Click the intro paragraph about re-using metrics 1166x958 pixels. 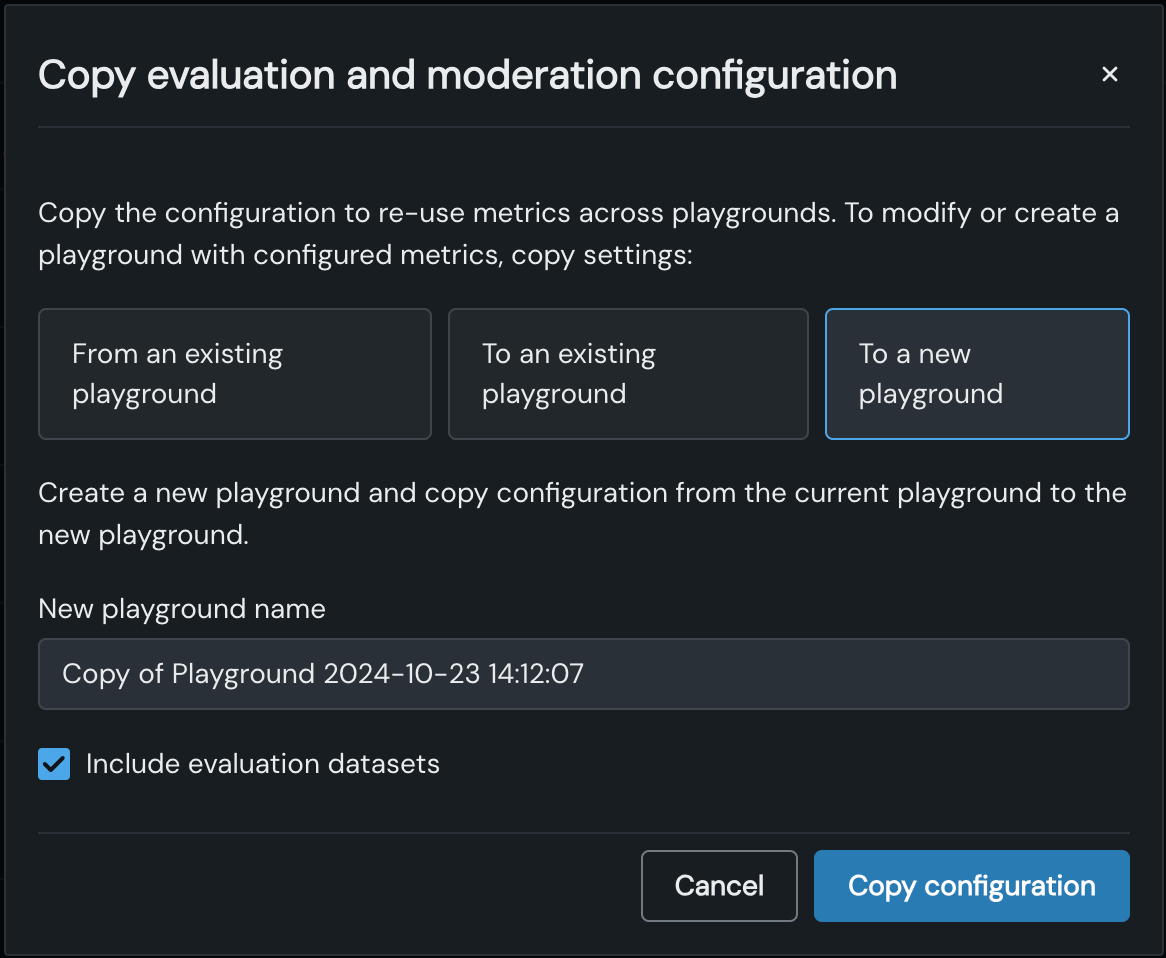(578, 234)
